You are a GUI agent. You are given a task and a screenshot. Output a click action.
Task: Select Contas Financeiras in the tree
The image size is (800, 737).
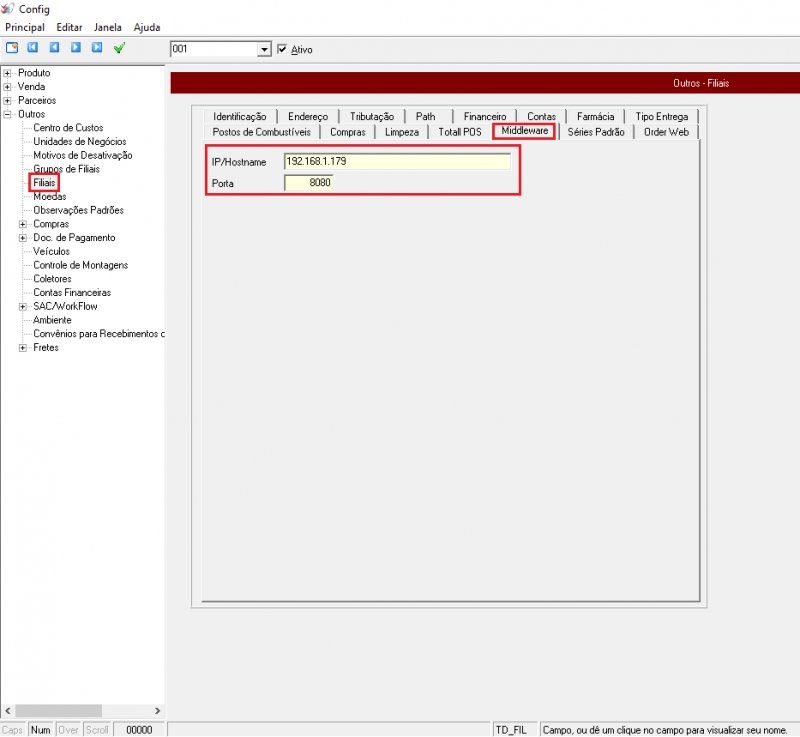click(x=72, y=292)
